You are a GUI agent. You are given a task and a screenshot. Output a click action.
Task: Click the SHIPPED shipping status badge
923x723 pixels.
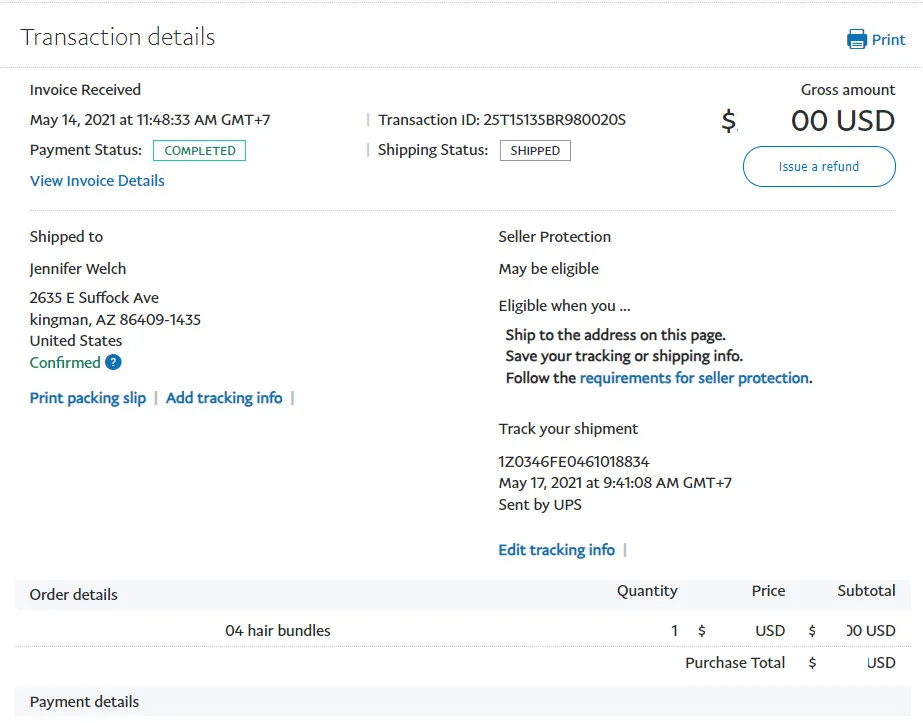point(535,151)
